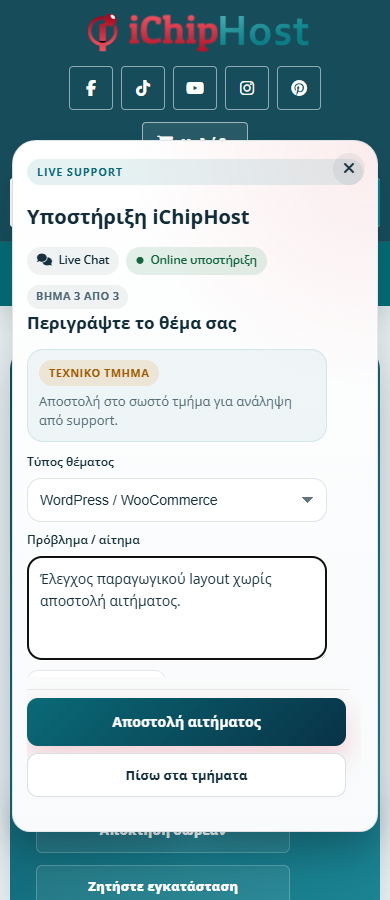390x900 pixels.
Task: Focus the Πρόβλημα / αίτημα text area
Action: (177, 608)
